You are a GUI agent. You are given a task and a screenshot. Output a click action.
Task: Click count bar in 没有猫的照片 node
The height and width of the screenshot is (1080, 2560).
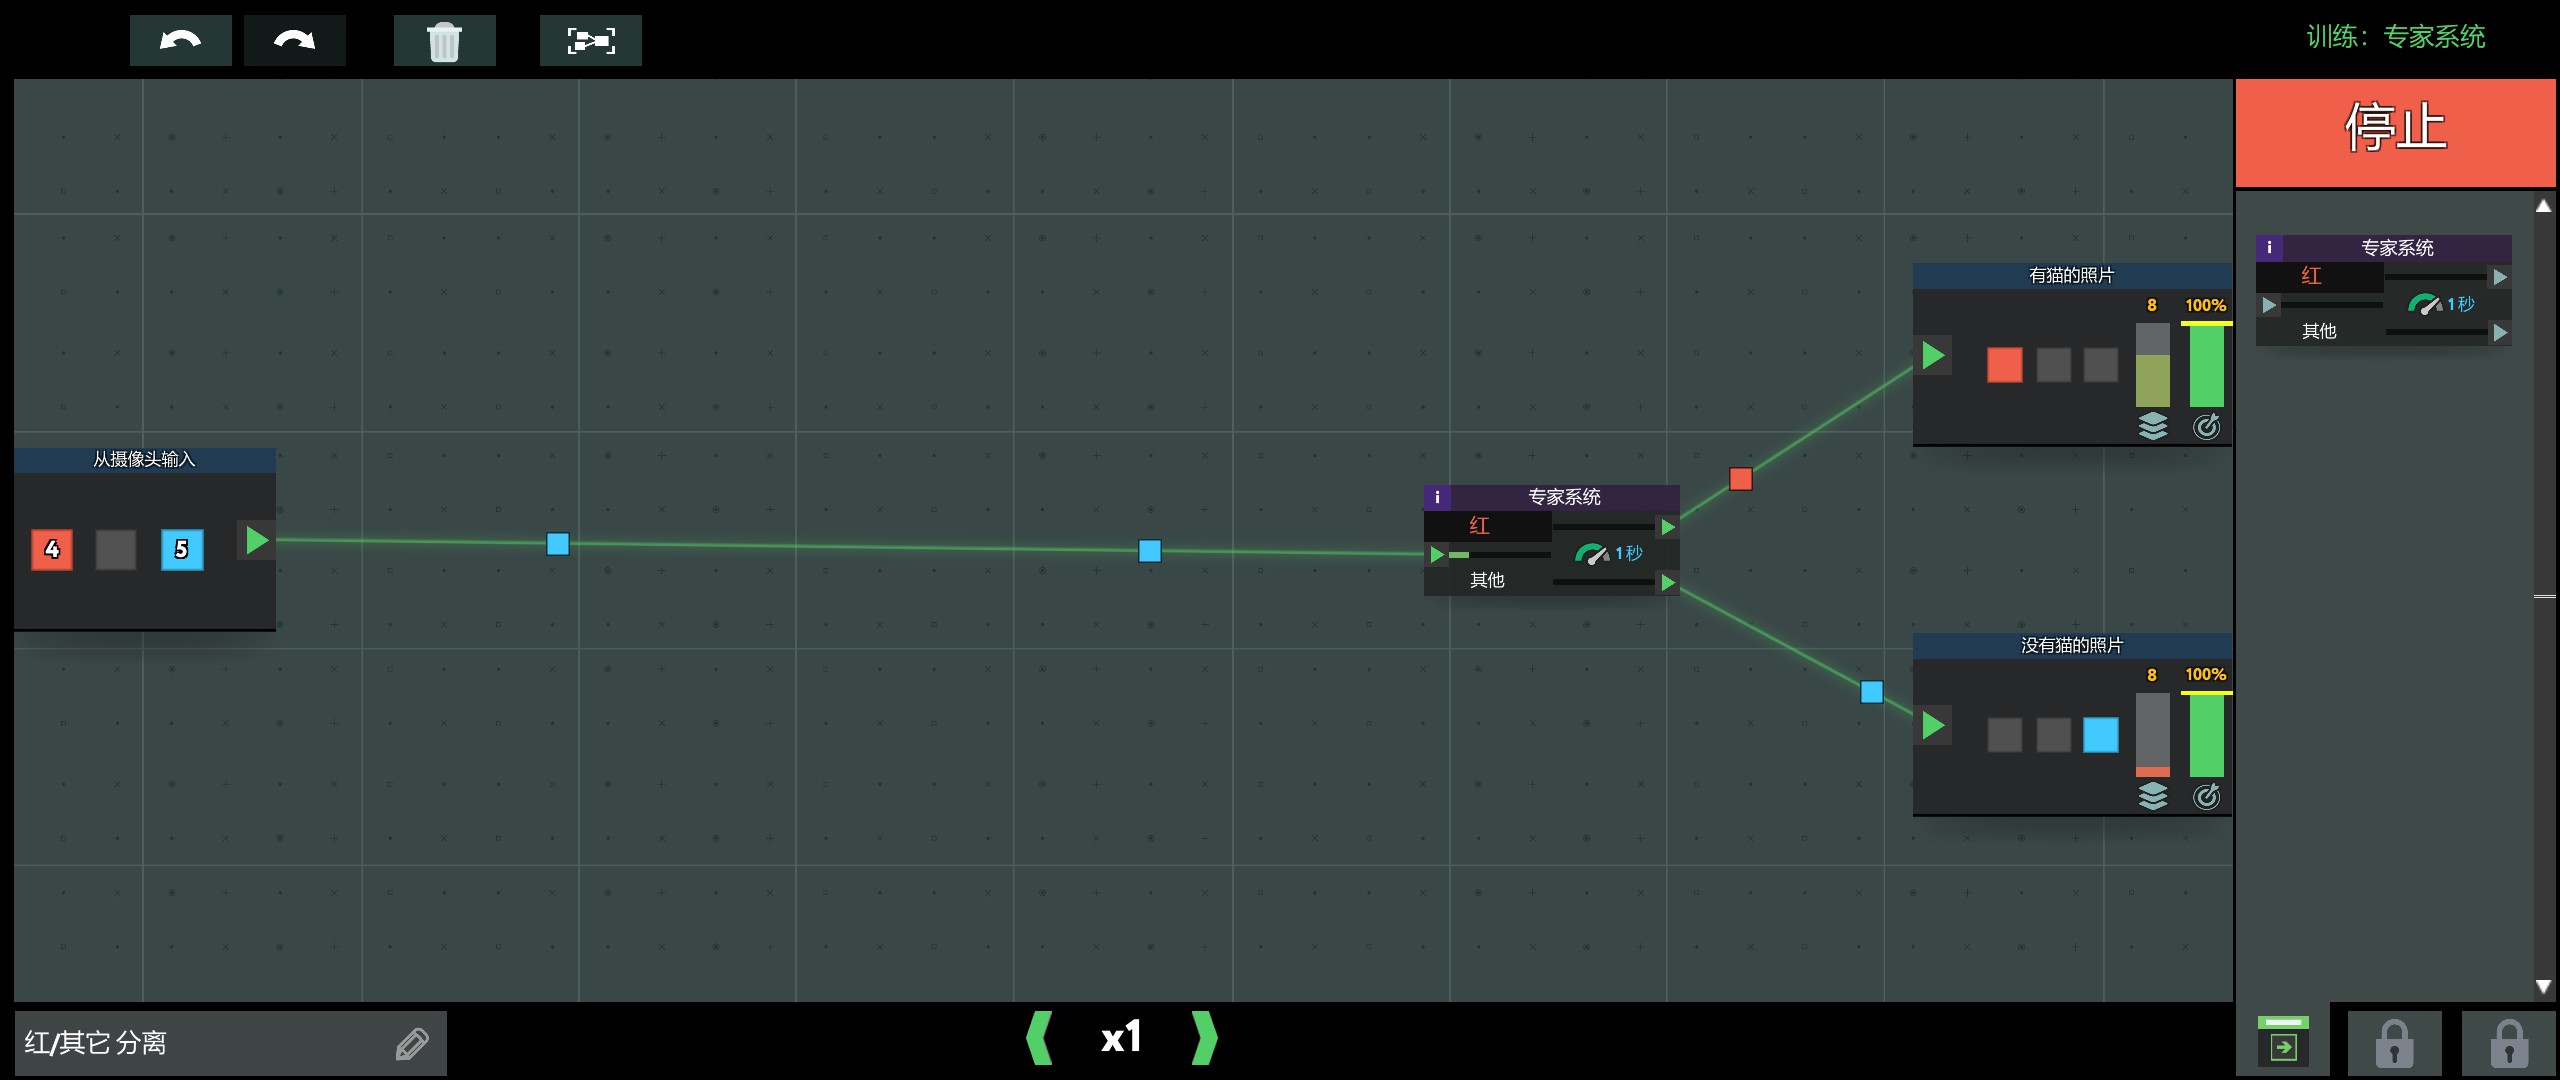coord(2153,735)
